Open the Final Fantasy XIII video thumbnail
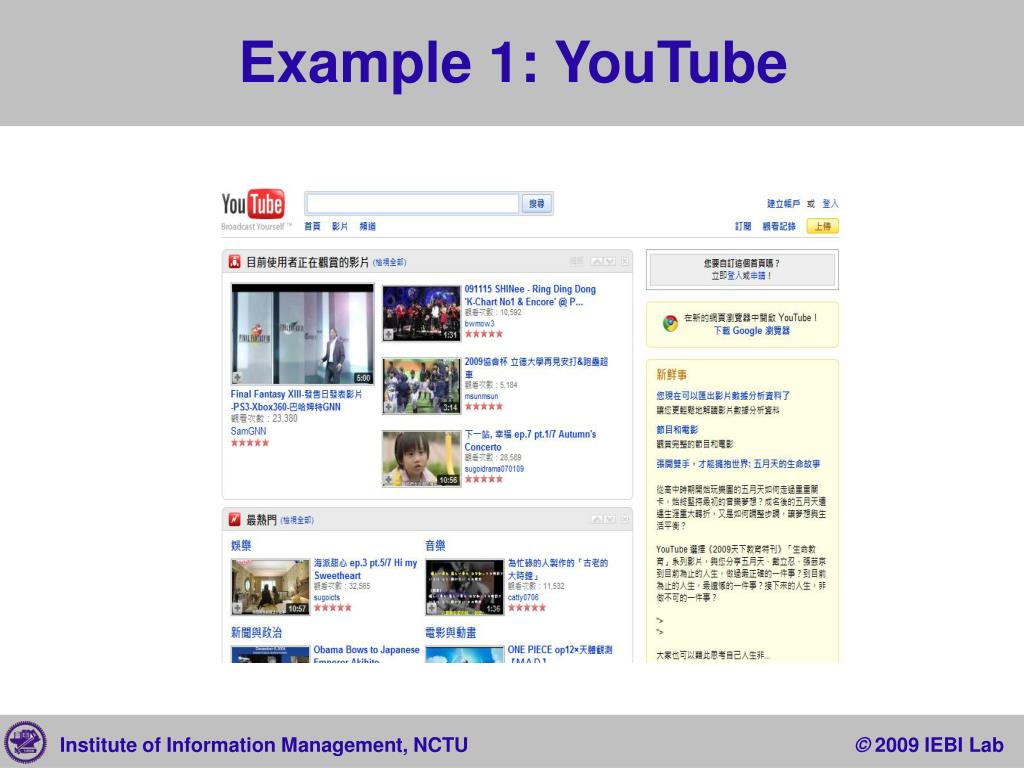The height and width of the screenshot is (768, 1024). coord(302,334)
